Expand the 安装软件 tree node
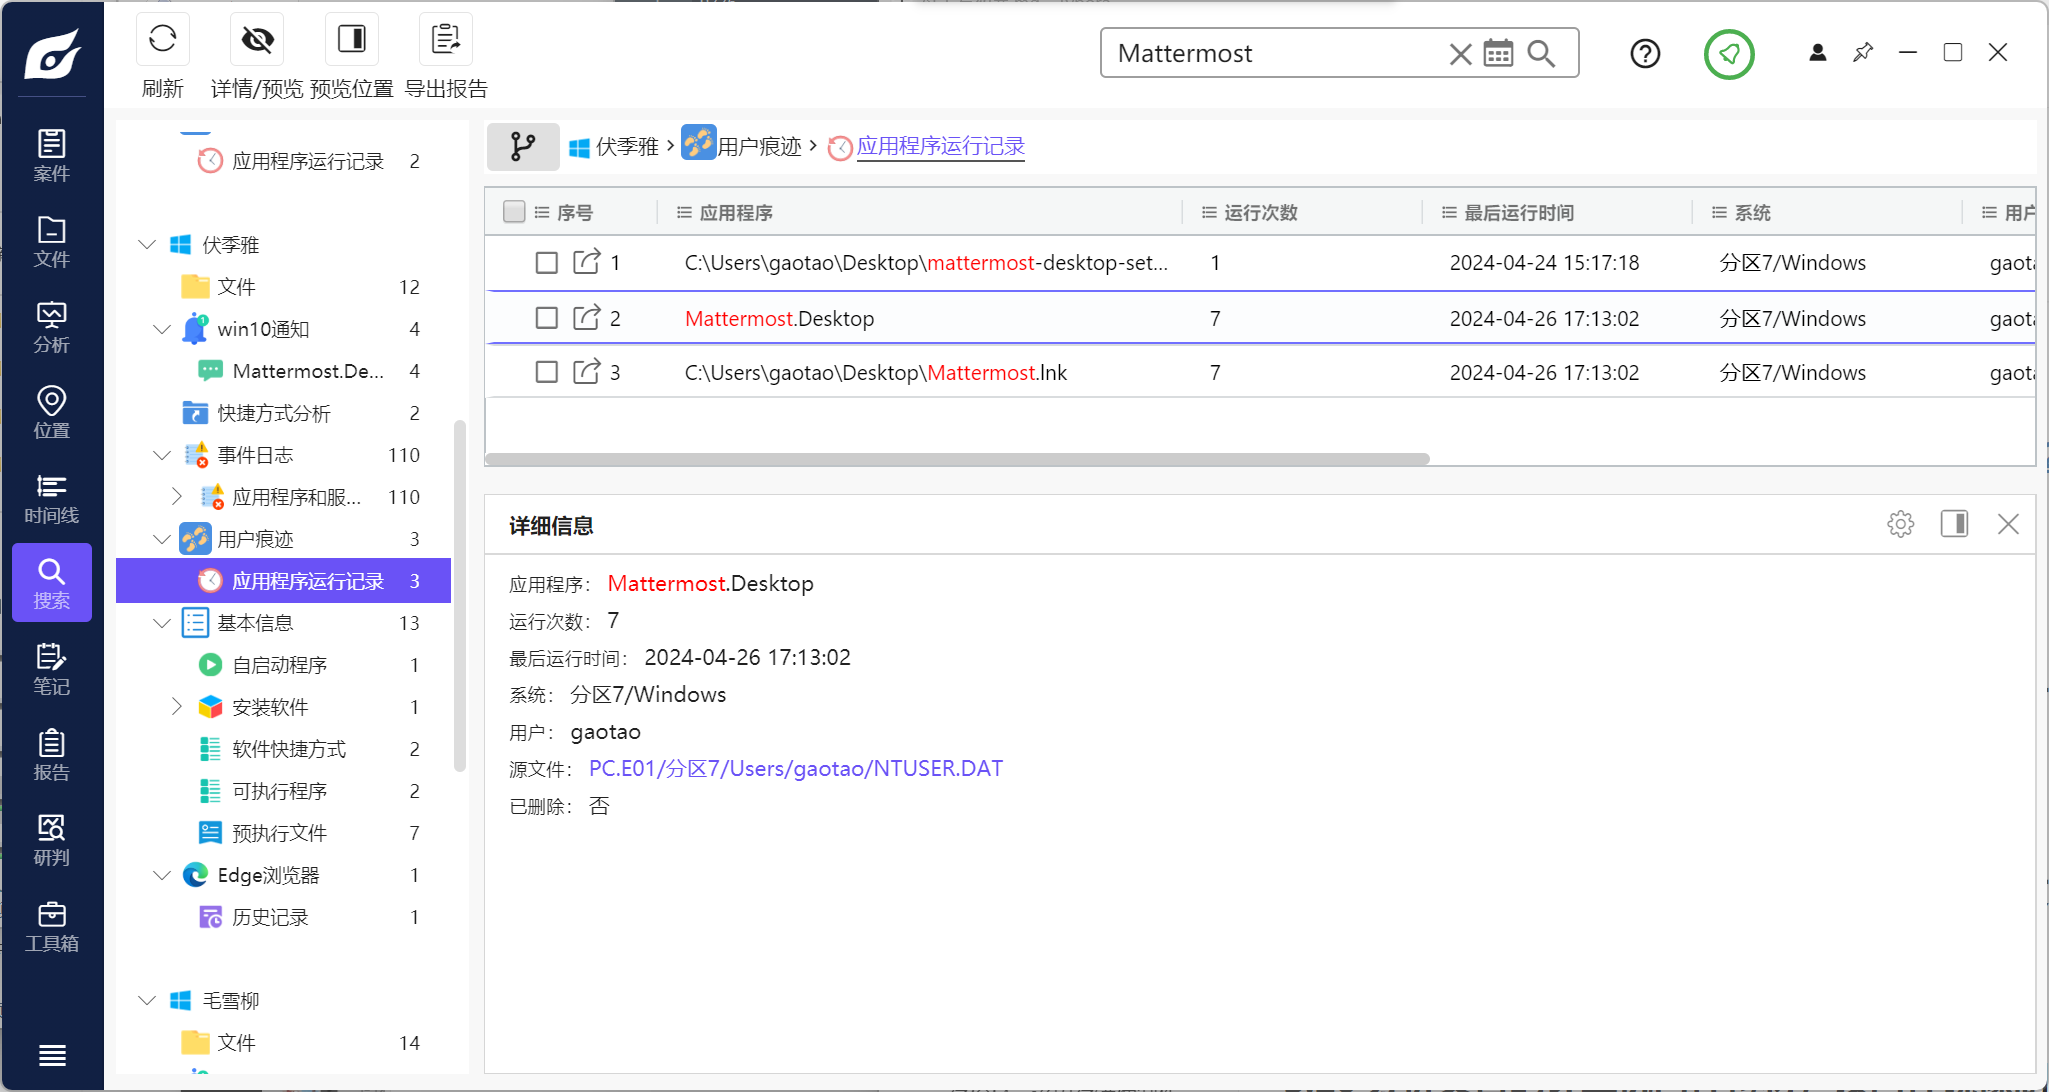This screenshot has height=1092, width=2049. pos(177,707)
